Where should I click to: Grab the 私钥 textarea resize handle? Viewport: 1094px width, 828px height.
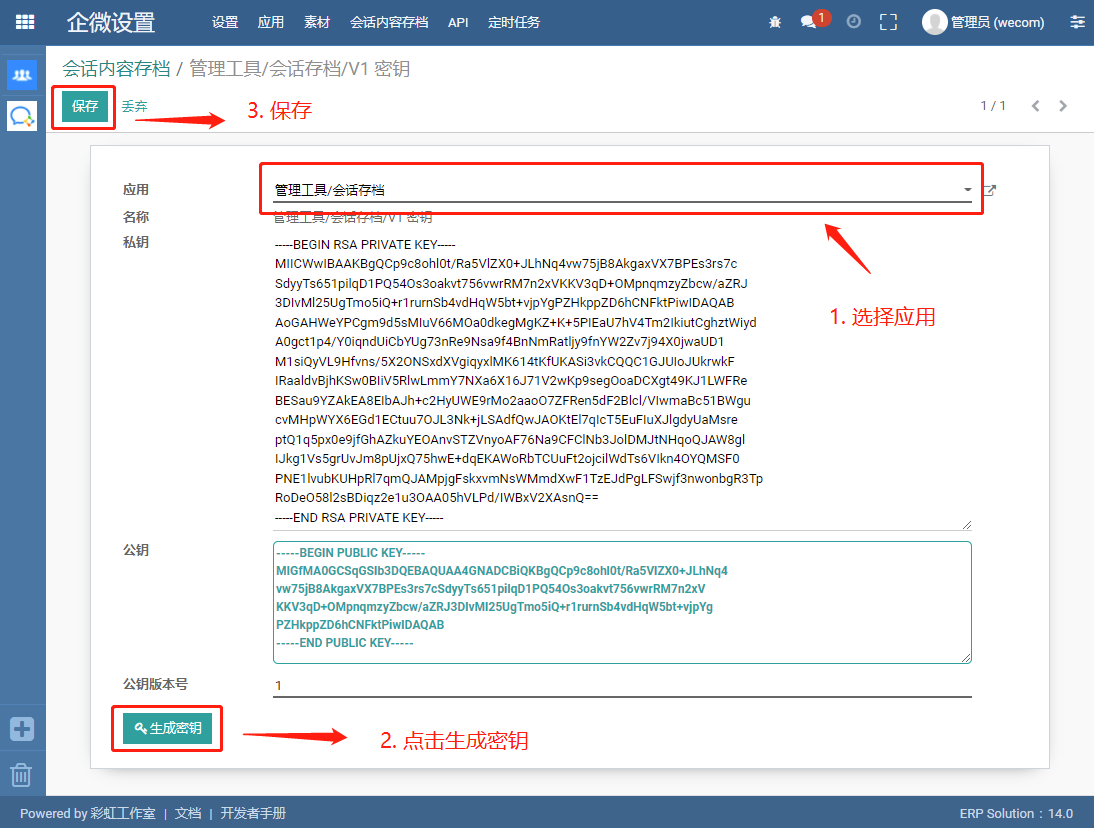tap(966, 525)
